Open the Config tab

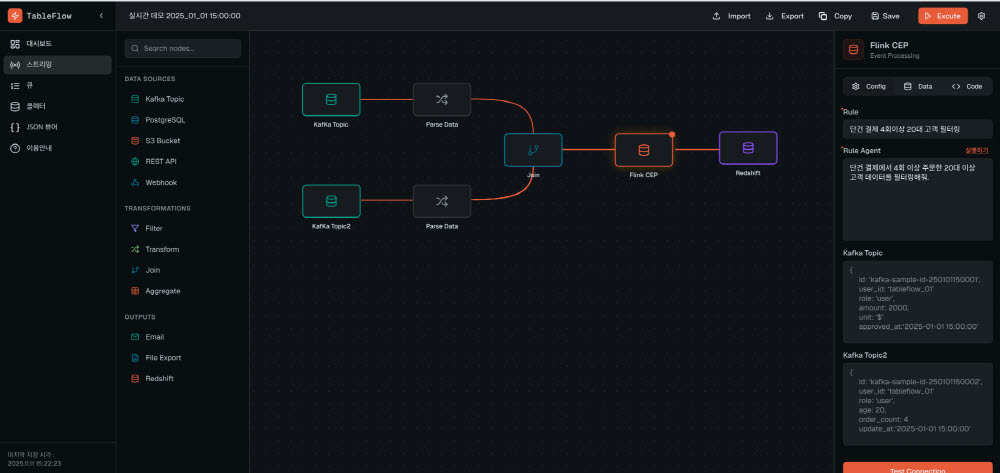pos(868,87)
